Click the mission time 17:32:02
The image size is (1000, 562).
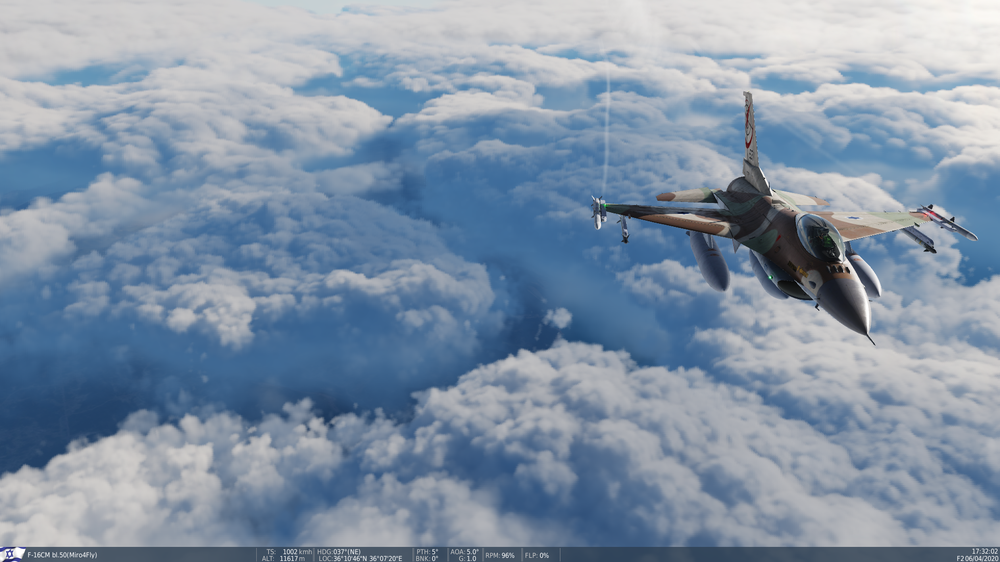[x=985, y=551]
